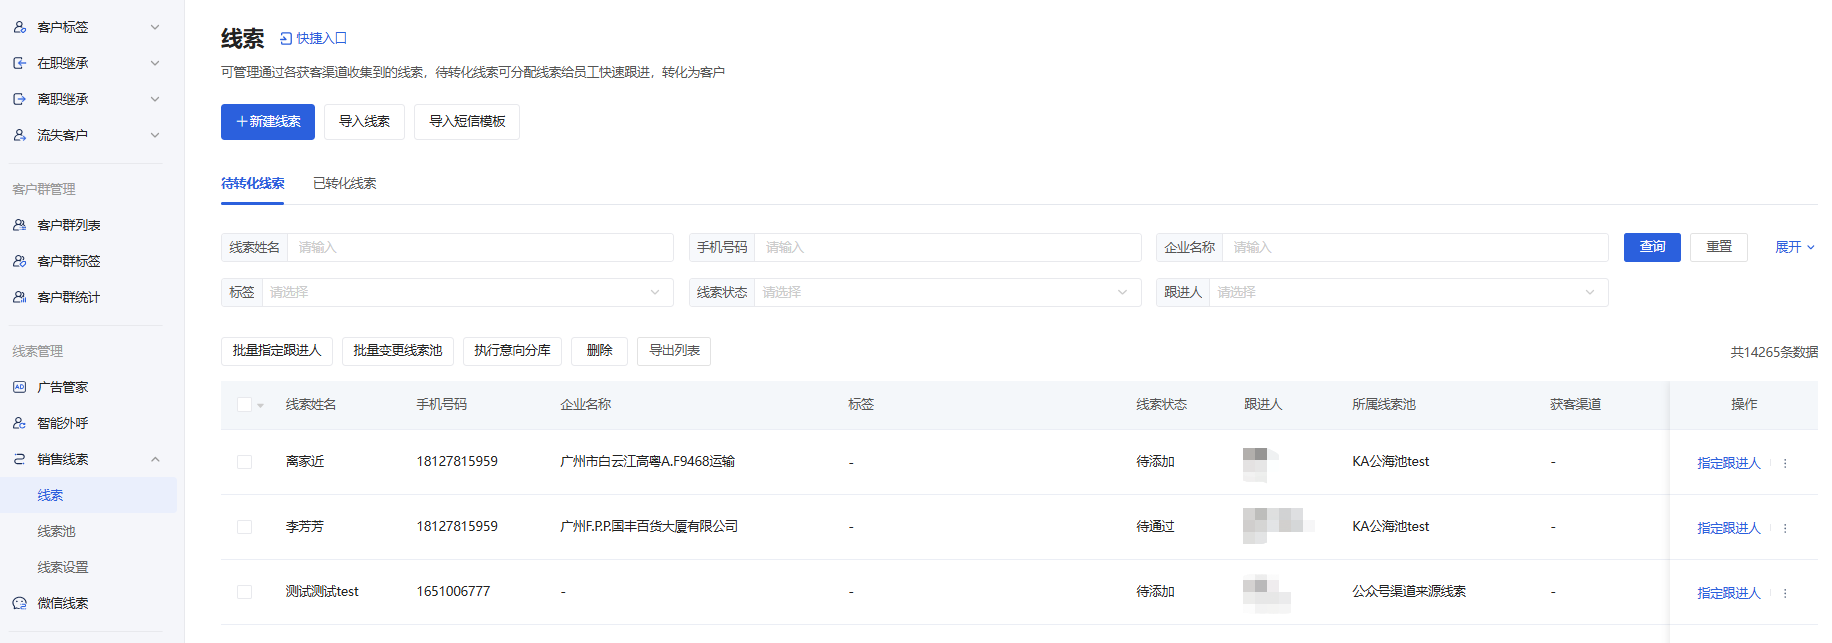This screenshot has width=1832, height=643.
Task: Click the 快捷入口 icon next to title
Action: coord(285,39)
